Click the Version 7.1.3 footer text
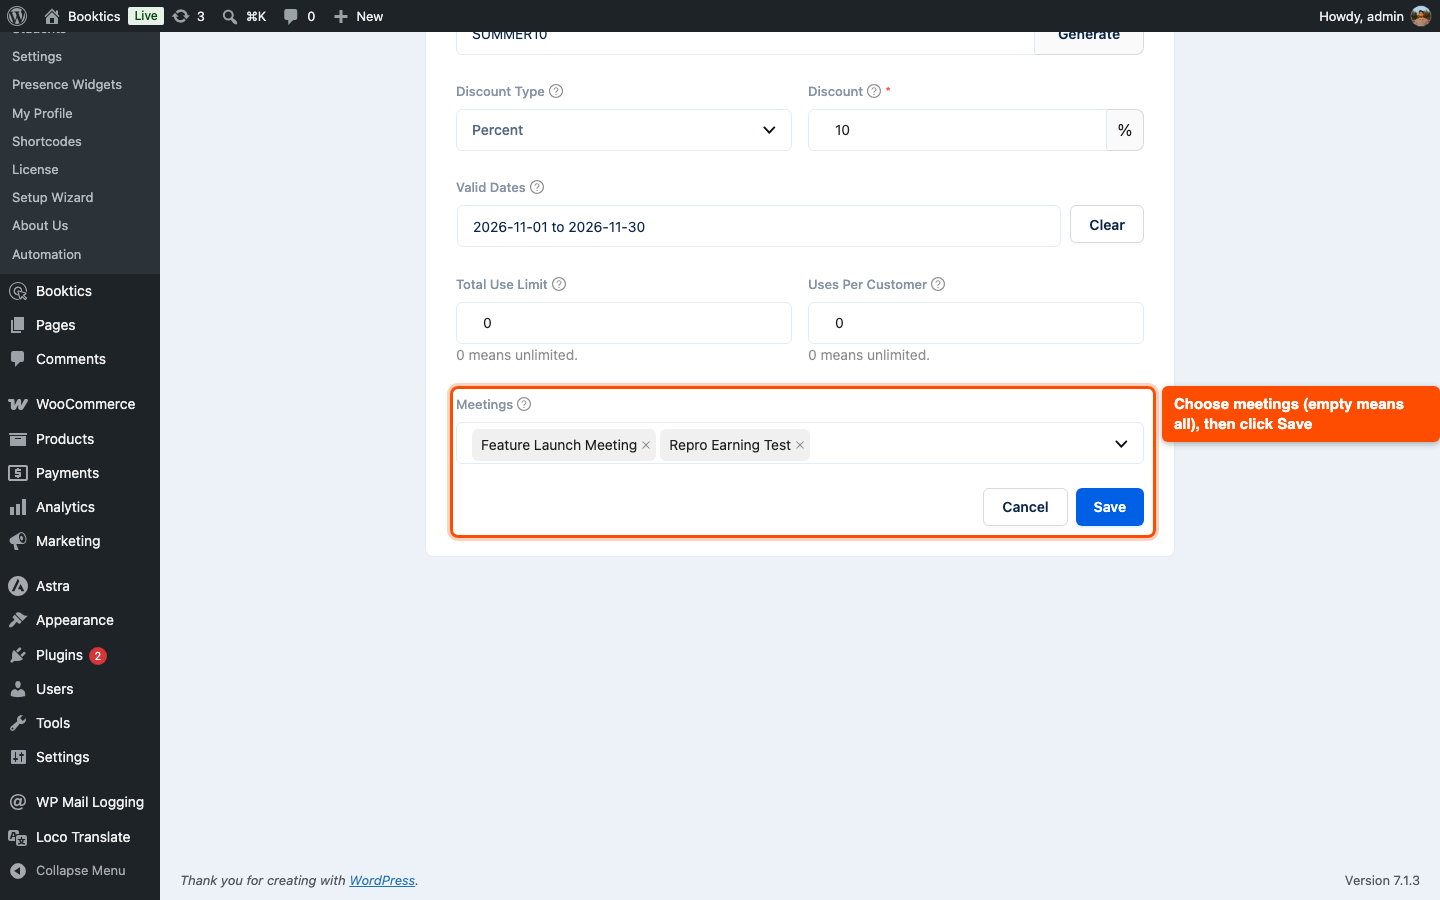Image resolution: width=1440 pixels, height=900 pixels. [x=1382, y=880]
